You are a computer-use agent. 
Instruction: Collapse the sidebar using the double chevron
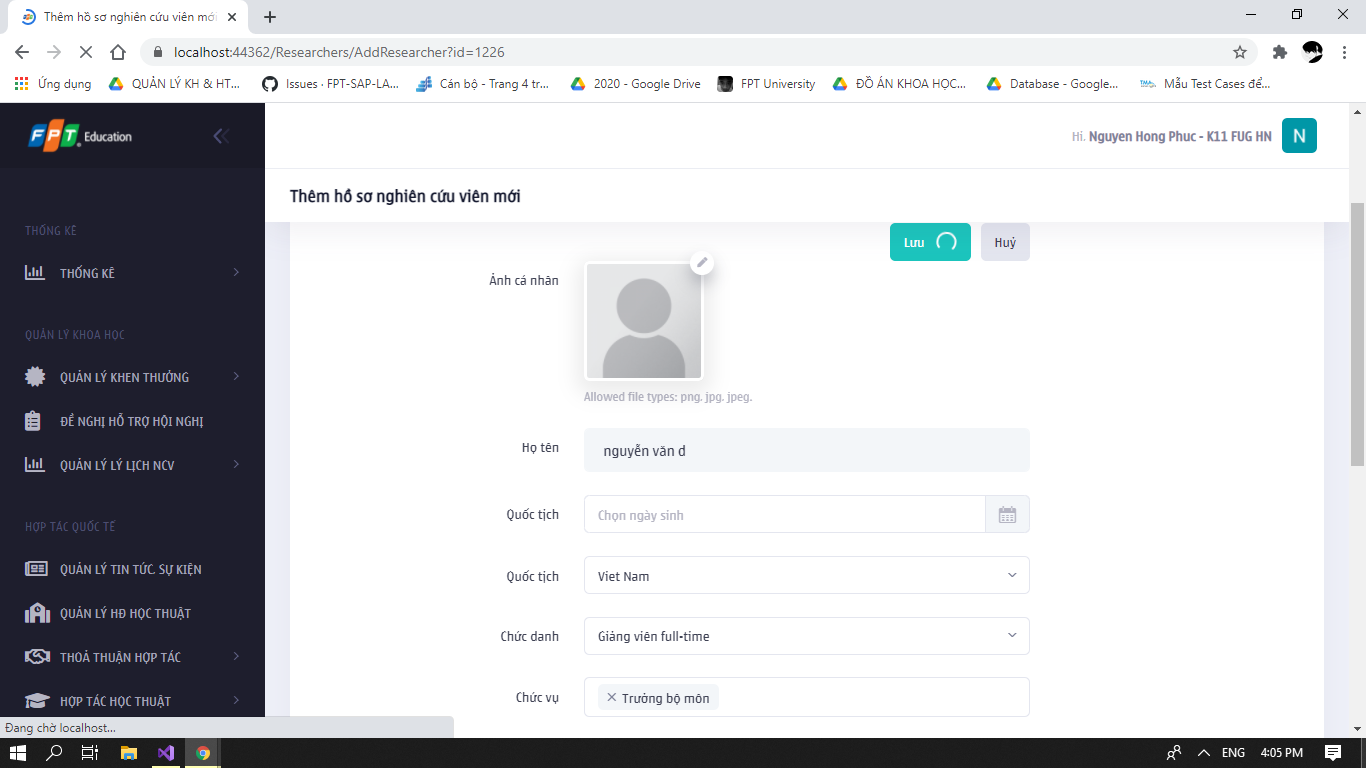(221, 135)
